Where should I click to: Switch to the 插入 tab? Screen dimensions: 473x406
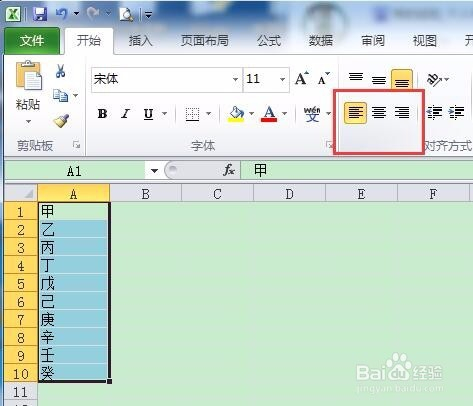click(141, 41)
